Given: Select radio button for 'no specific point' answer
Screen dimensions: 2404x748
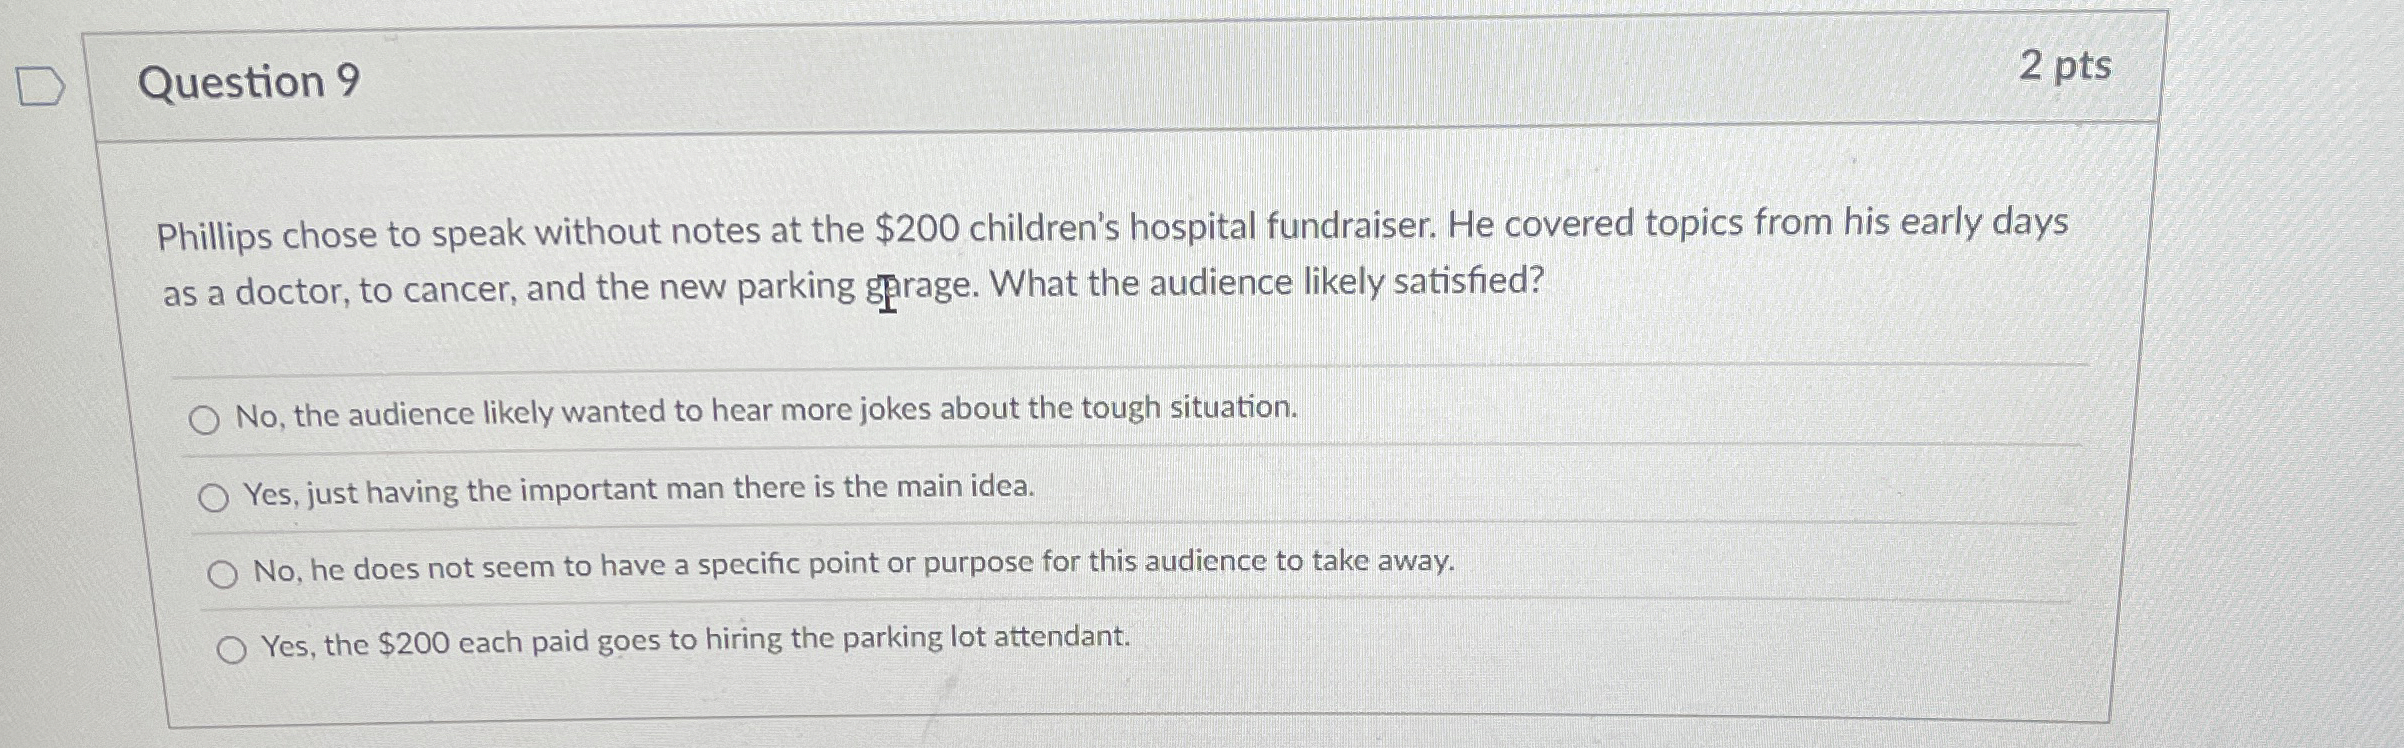Looking at the screenshot, I should tap(223, 573).
